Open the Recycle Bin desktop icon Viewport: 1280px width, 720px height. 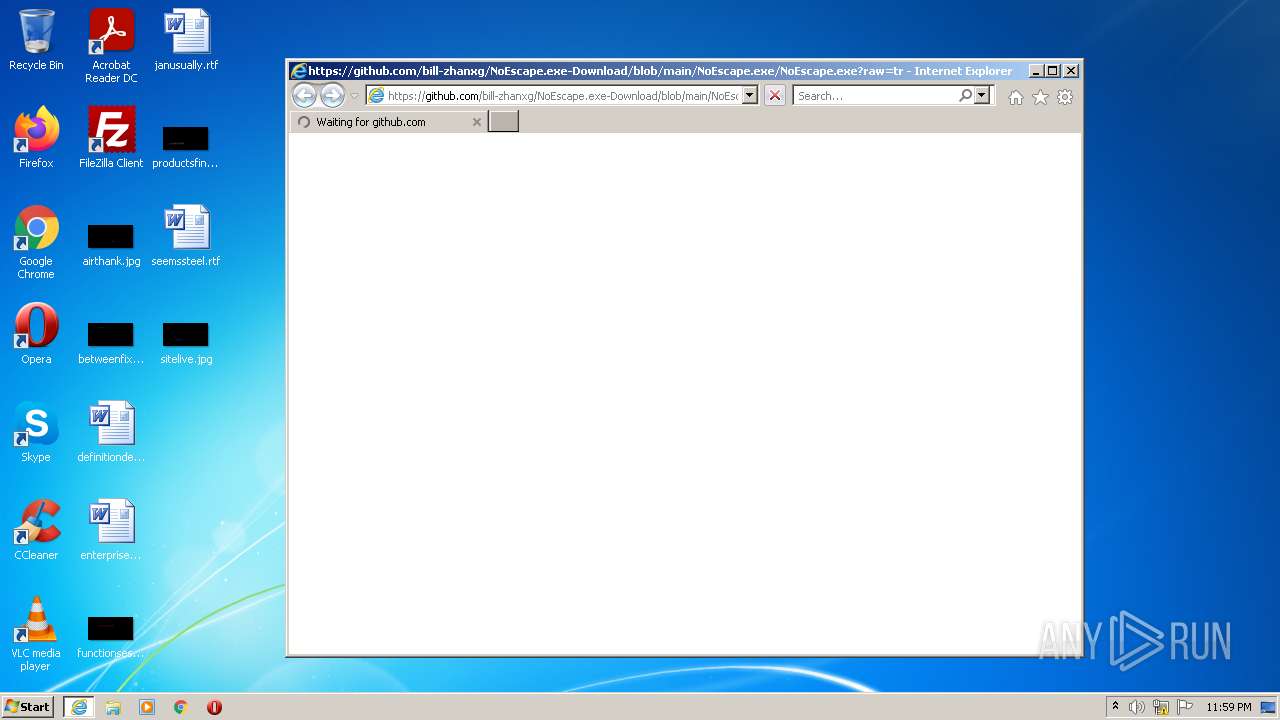point(36,41)
